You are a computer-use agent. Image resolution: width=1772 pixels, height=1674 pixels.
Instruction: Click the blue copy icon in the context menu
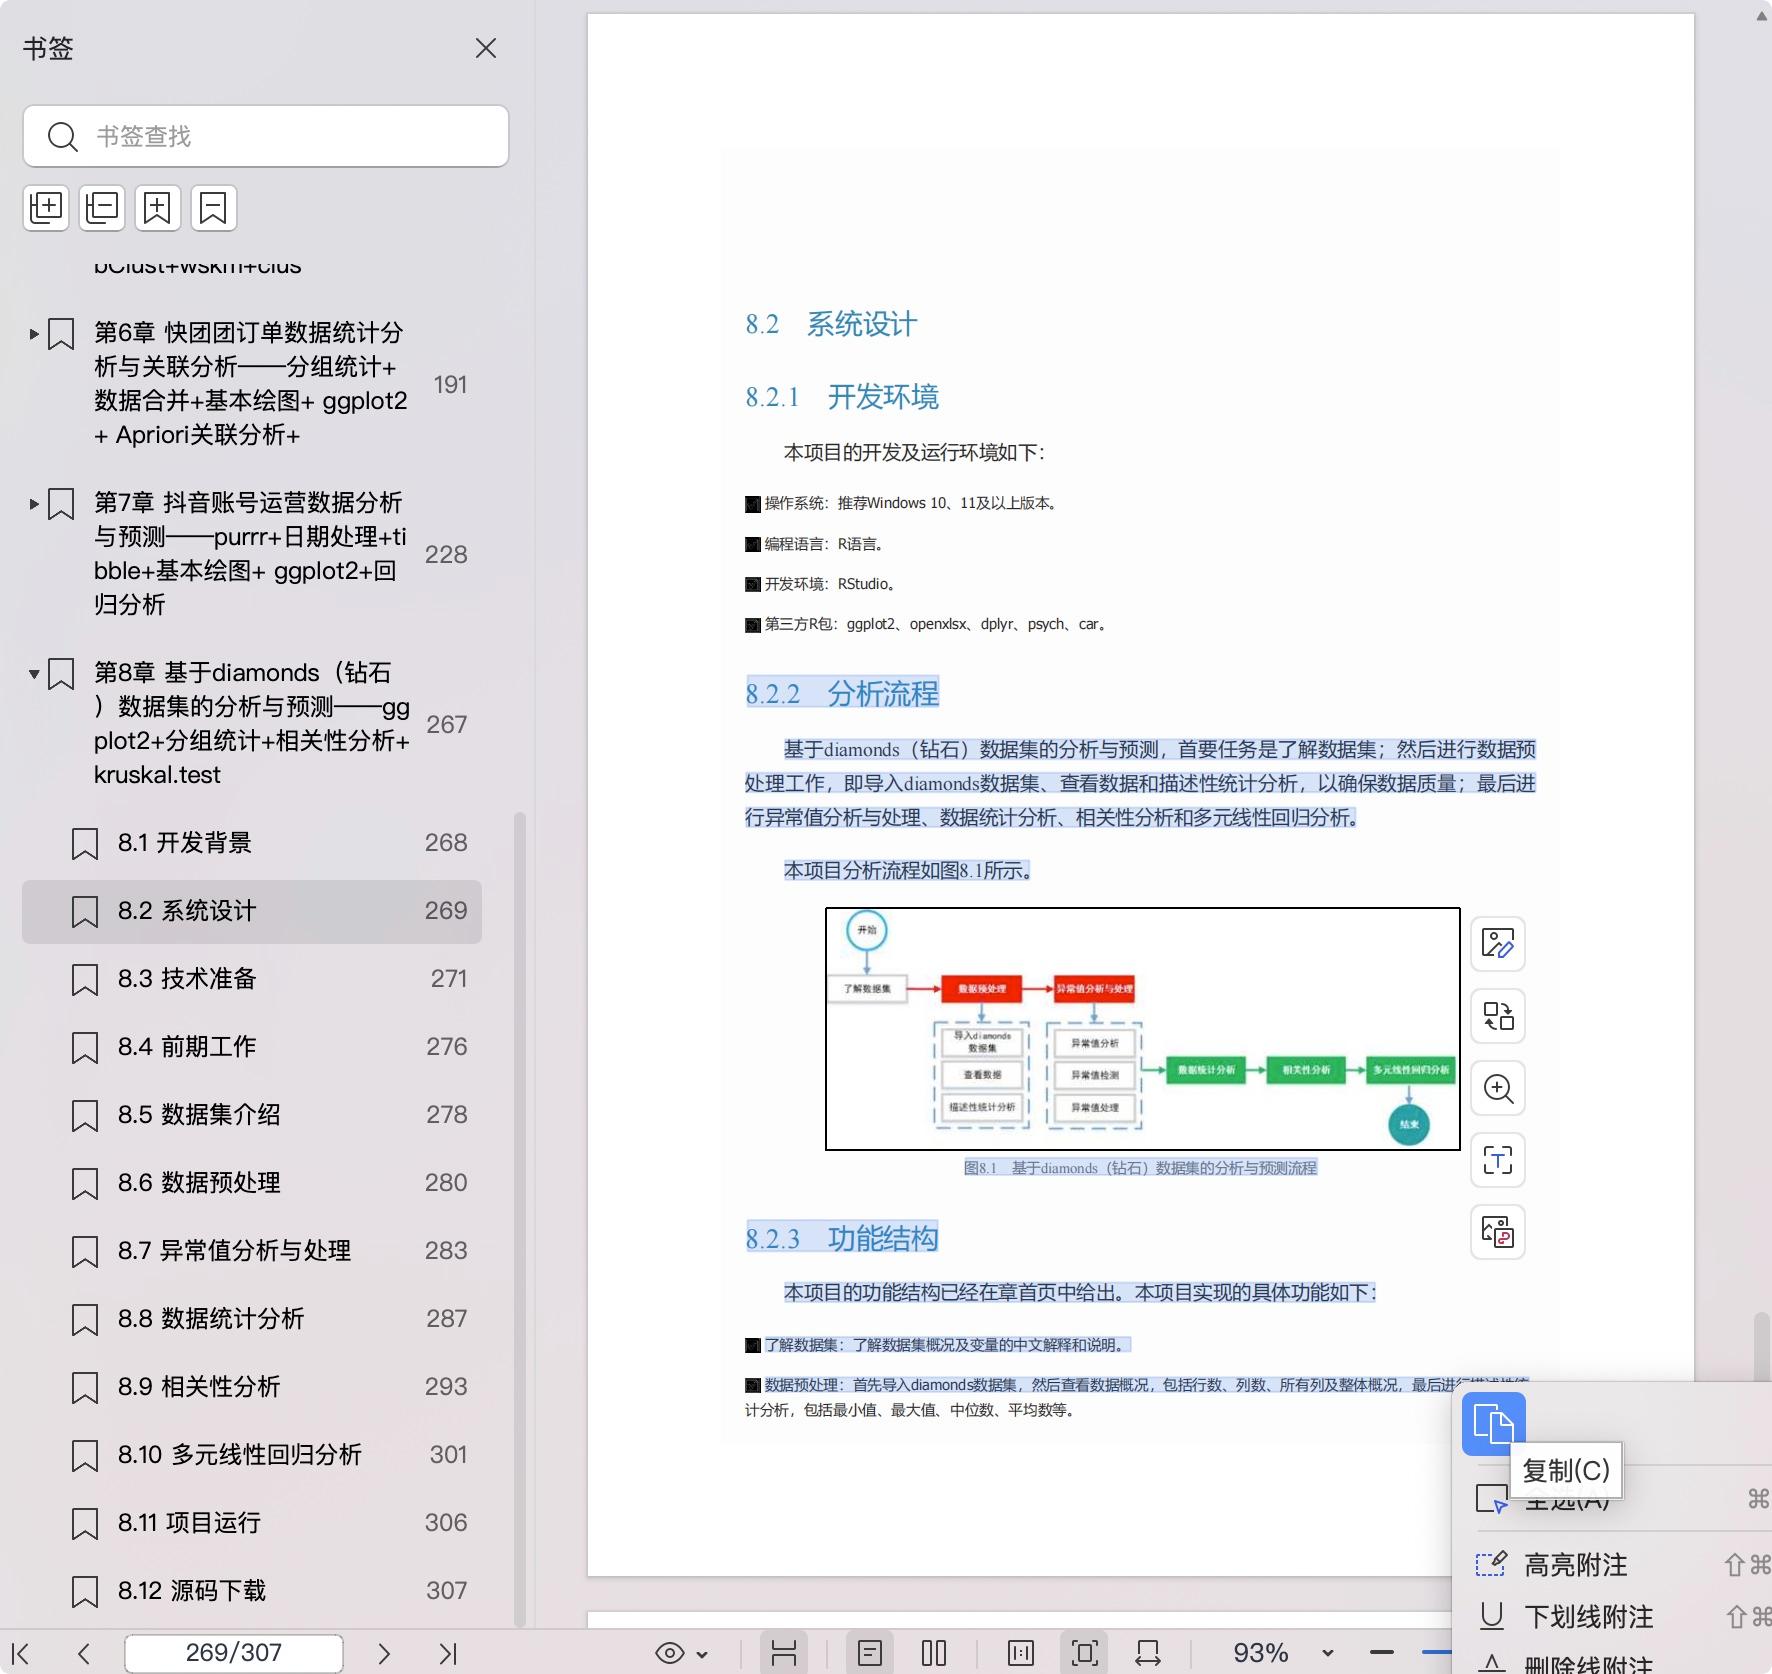click(1493, 1423)
